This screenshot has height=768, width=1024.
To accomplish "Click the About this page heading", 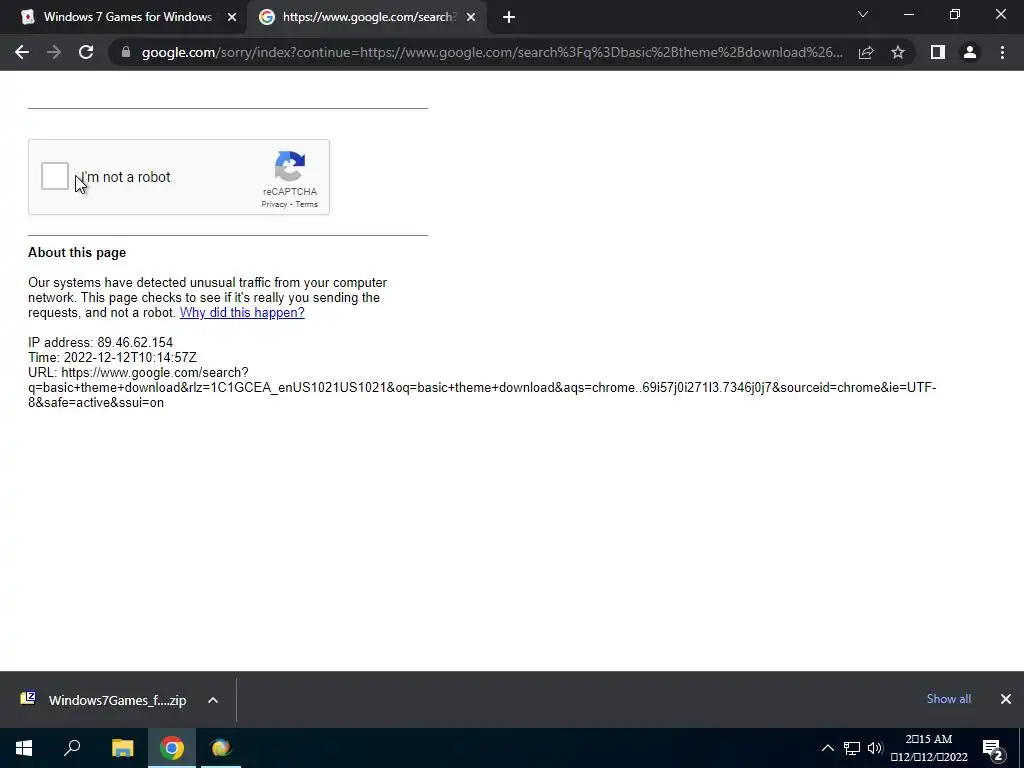I will coord(77,253).
